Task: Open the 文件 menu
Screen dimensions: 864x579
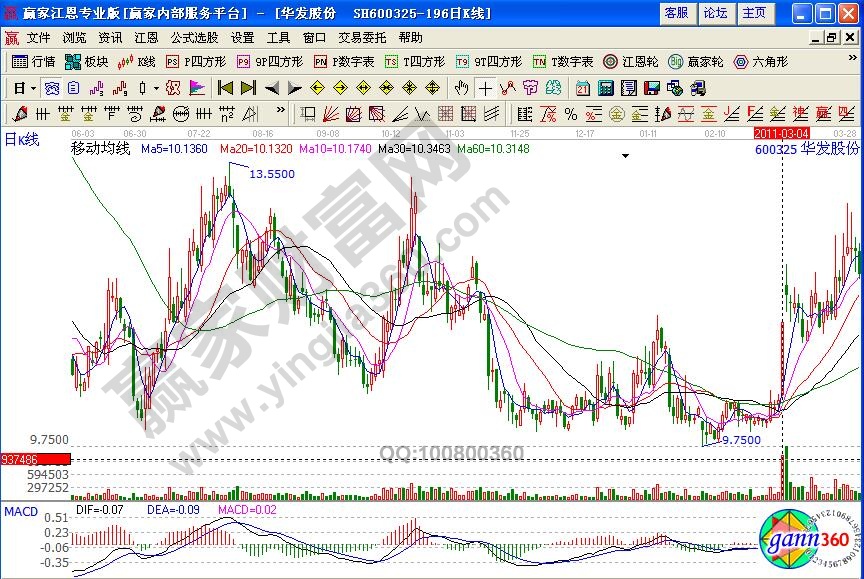Action: pyautogui.click(x=39, y=37)
